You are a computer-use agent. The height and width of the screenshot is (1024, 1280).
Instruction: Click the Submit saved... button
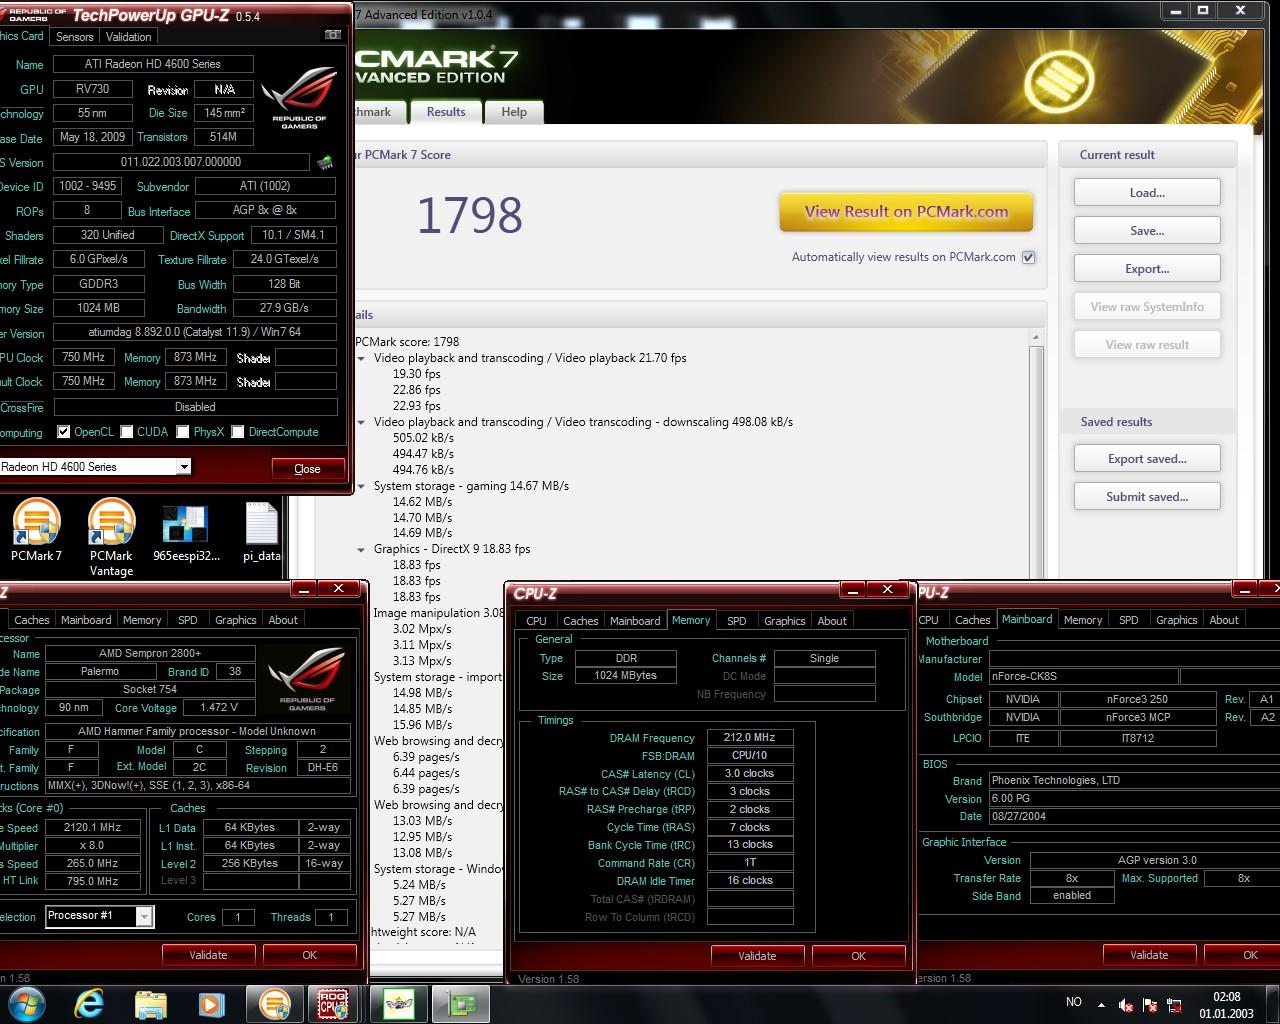pos(1147,497)
